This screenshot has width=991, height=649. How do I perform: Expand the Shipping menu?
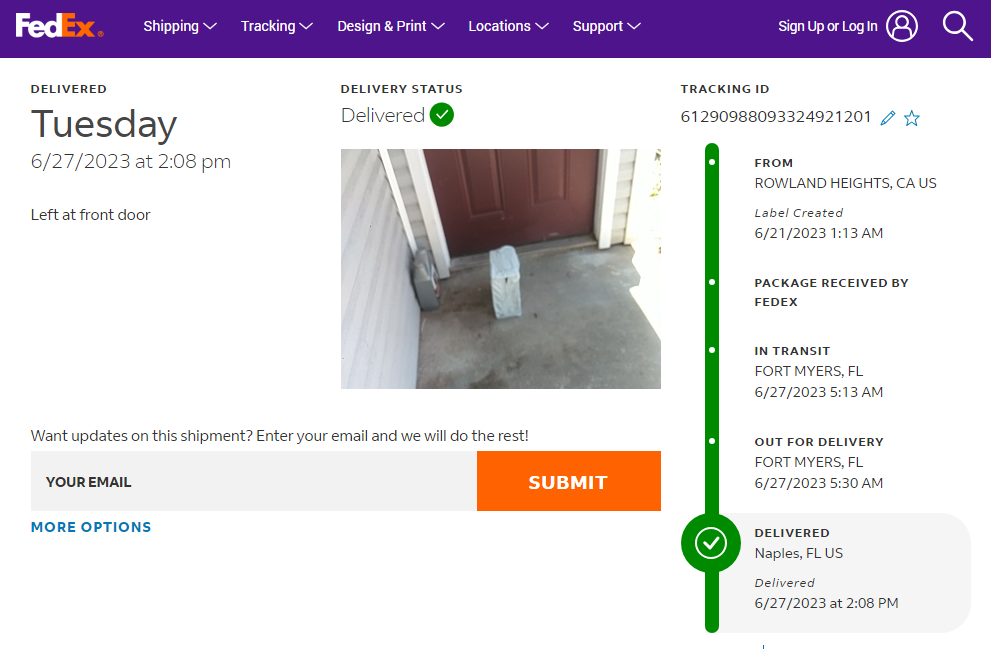tap(180, 26)
